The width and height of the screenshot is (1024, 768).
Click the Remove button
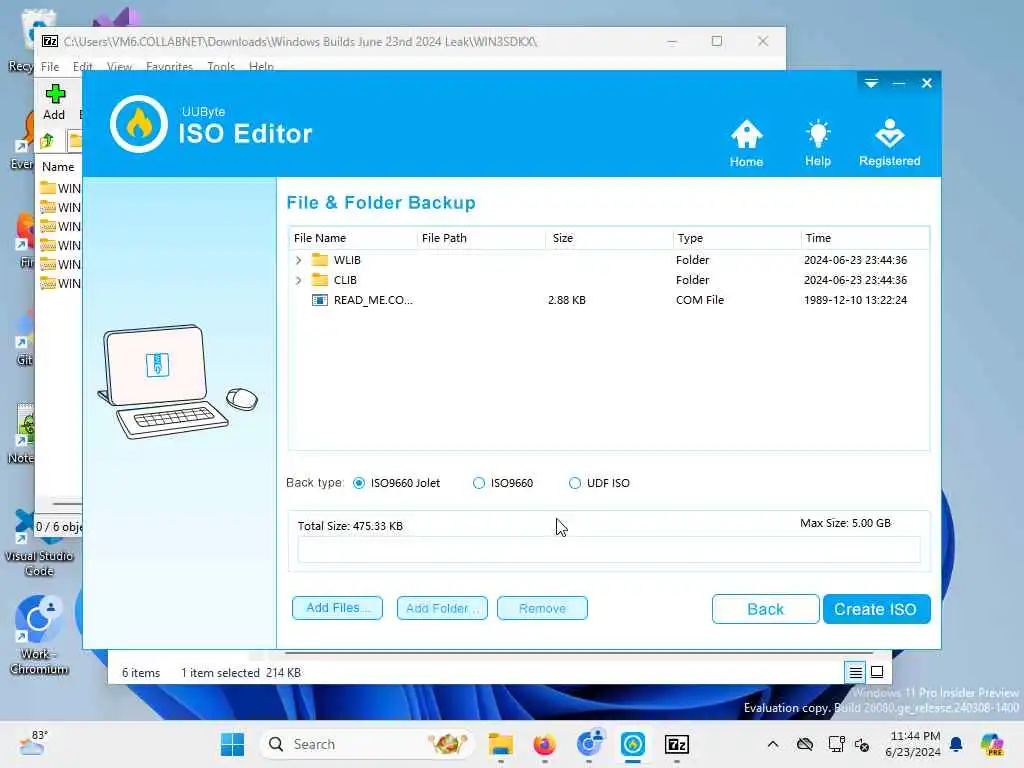[x=542, y=608]
